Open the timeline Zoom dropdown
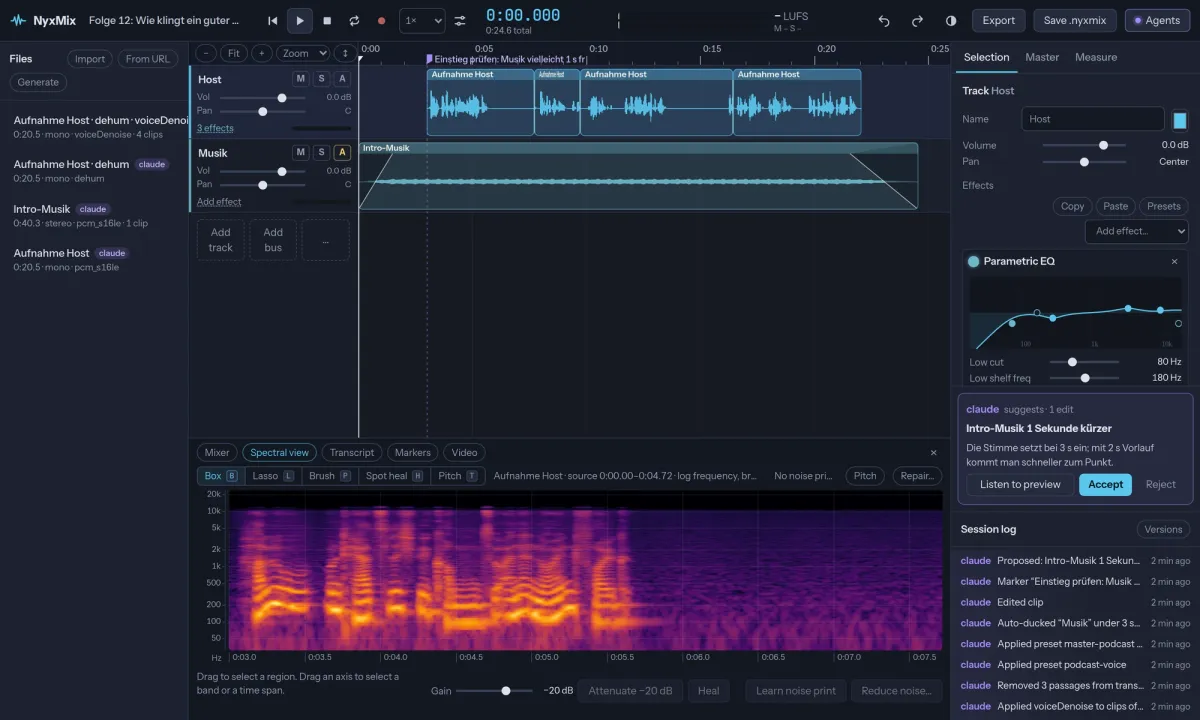1200x720 pixels. pyautogui.click(x=303, y=53)
